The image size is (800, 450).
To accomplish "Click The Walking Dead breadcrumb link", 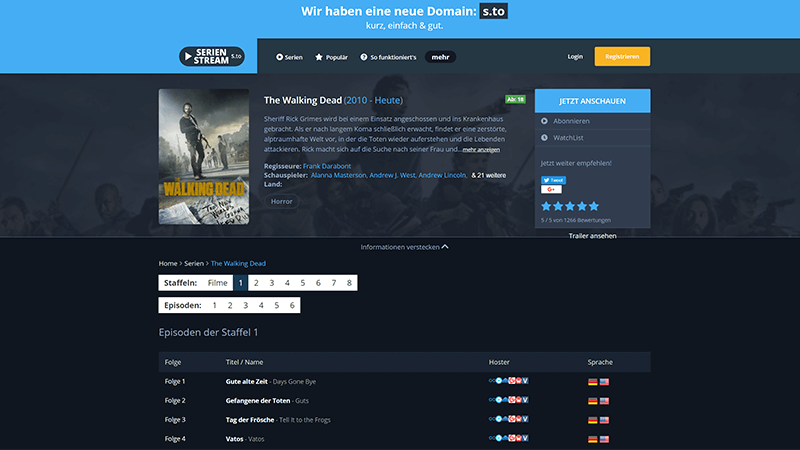I will (238, 263).
